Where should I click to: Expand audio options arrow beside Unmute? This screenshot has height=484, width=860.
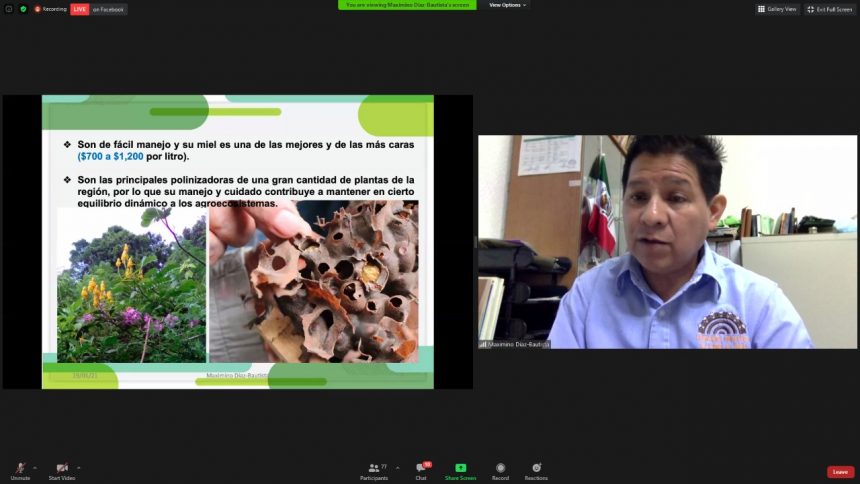pyautogui.click(x=35, y=467)
